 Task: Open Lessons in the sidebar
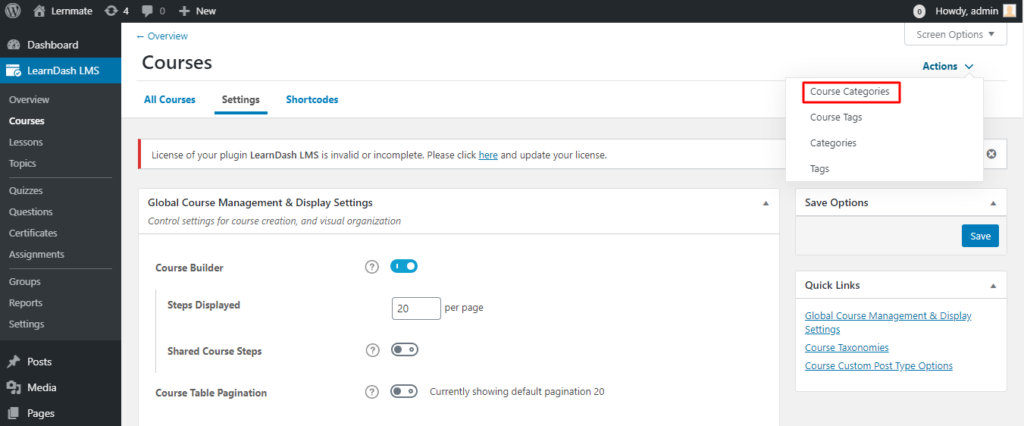[x=26, y=142]
